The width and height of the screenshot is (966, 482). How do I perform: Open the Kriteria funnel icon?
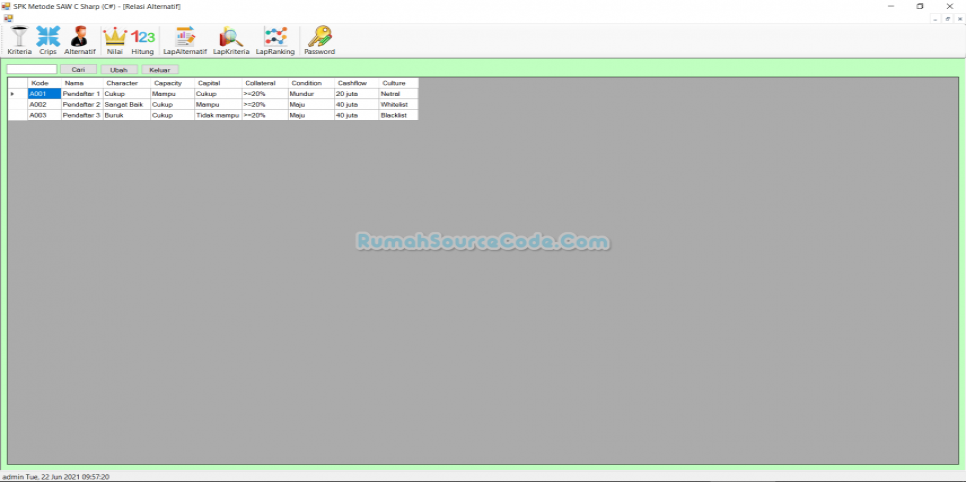coord(19,39)
